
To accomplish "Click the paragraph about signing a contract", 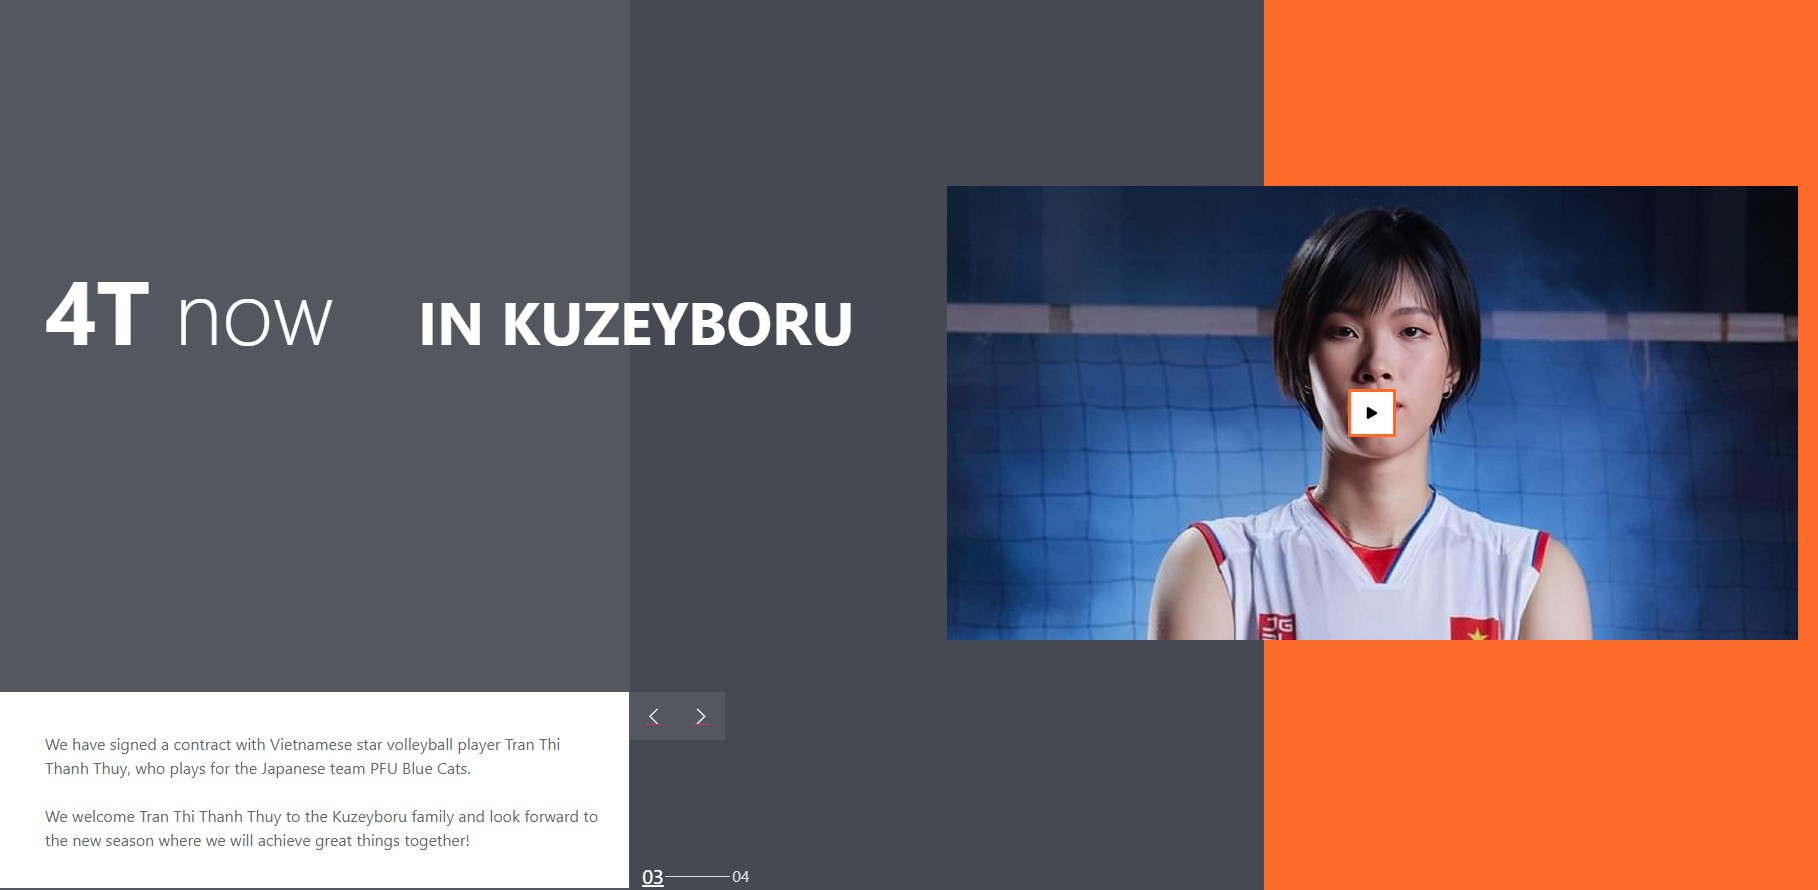I will 302,757.
